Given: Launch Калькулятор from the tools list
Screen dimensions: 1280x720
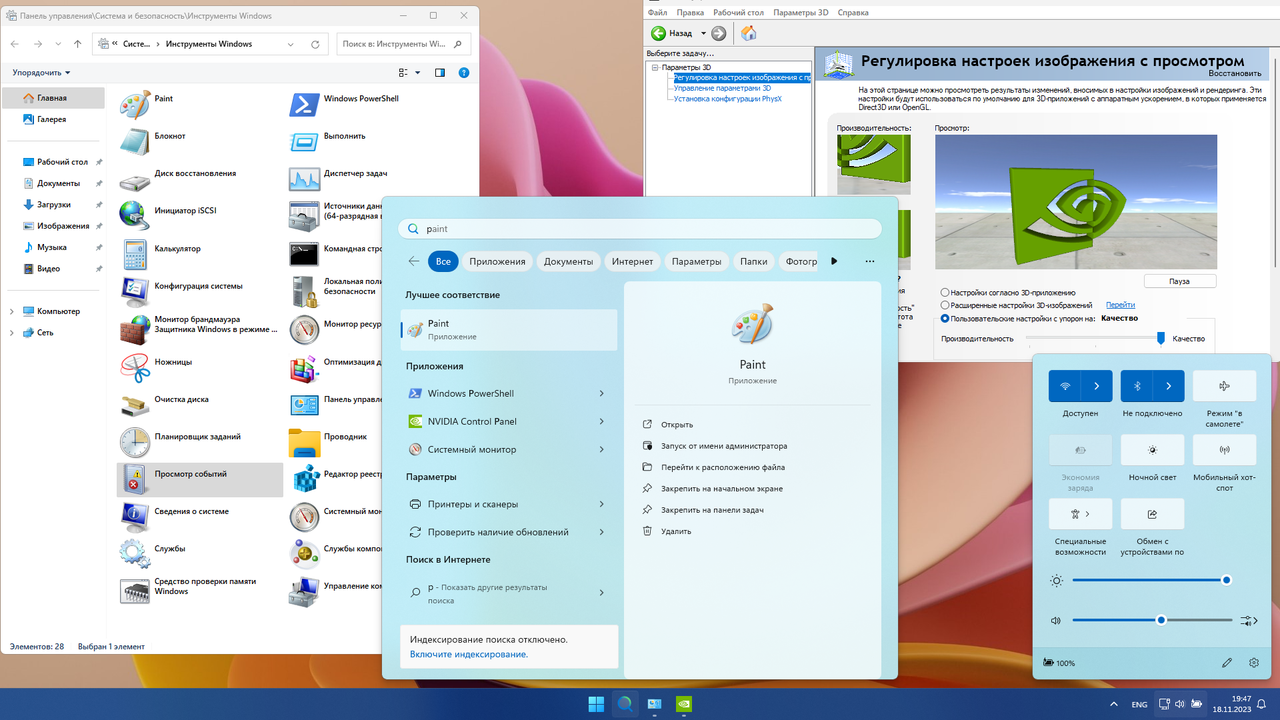Looking at the screenshot, I should [135, 254].
